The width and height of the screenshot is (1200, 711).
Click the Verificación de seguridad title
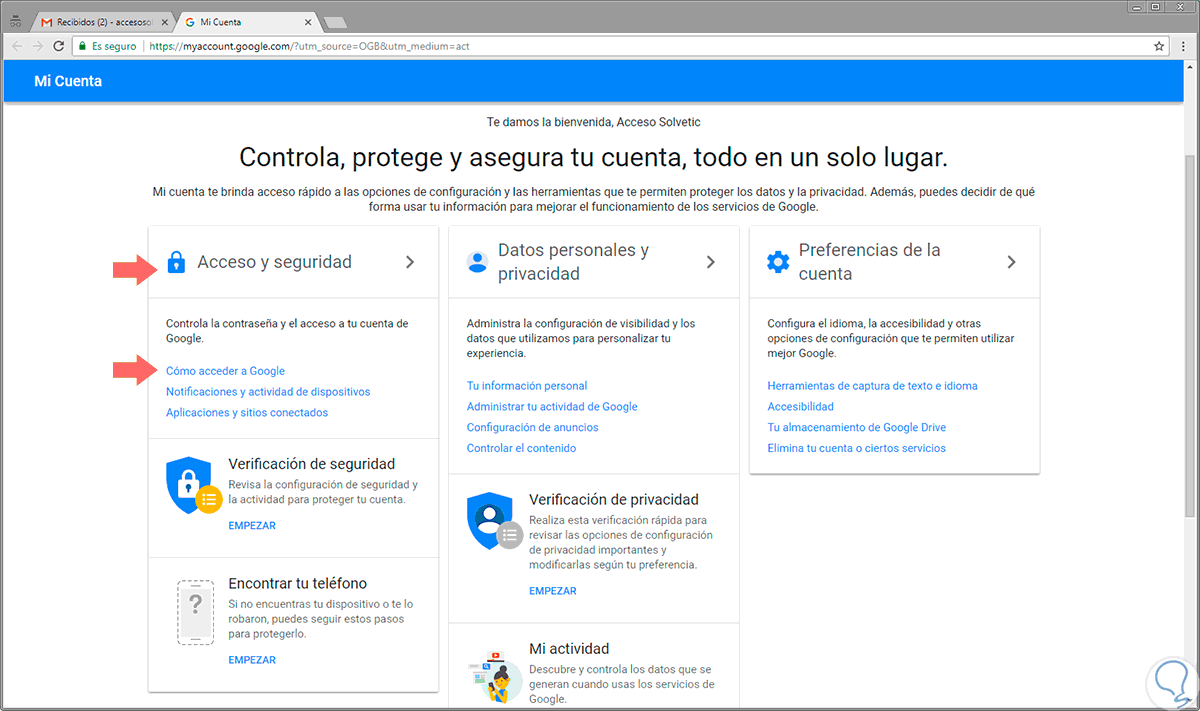pos(312,464)
